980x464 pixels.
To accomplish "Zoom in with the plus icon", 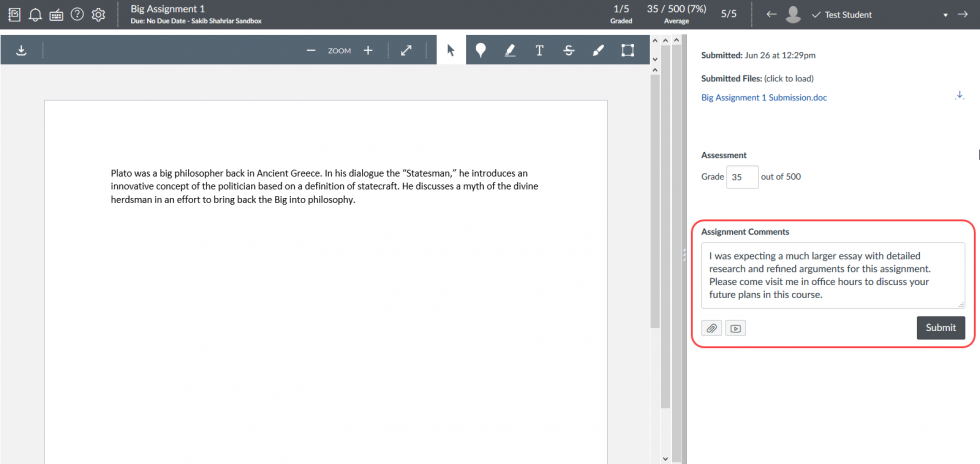I will 368,51.
